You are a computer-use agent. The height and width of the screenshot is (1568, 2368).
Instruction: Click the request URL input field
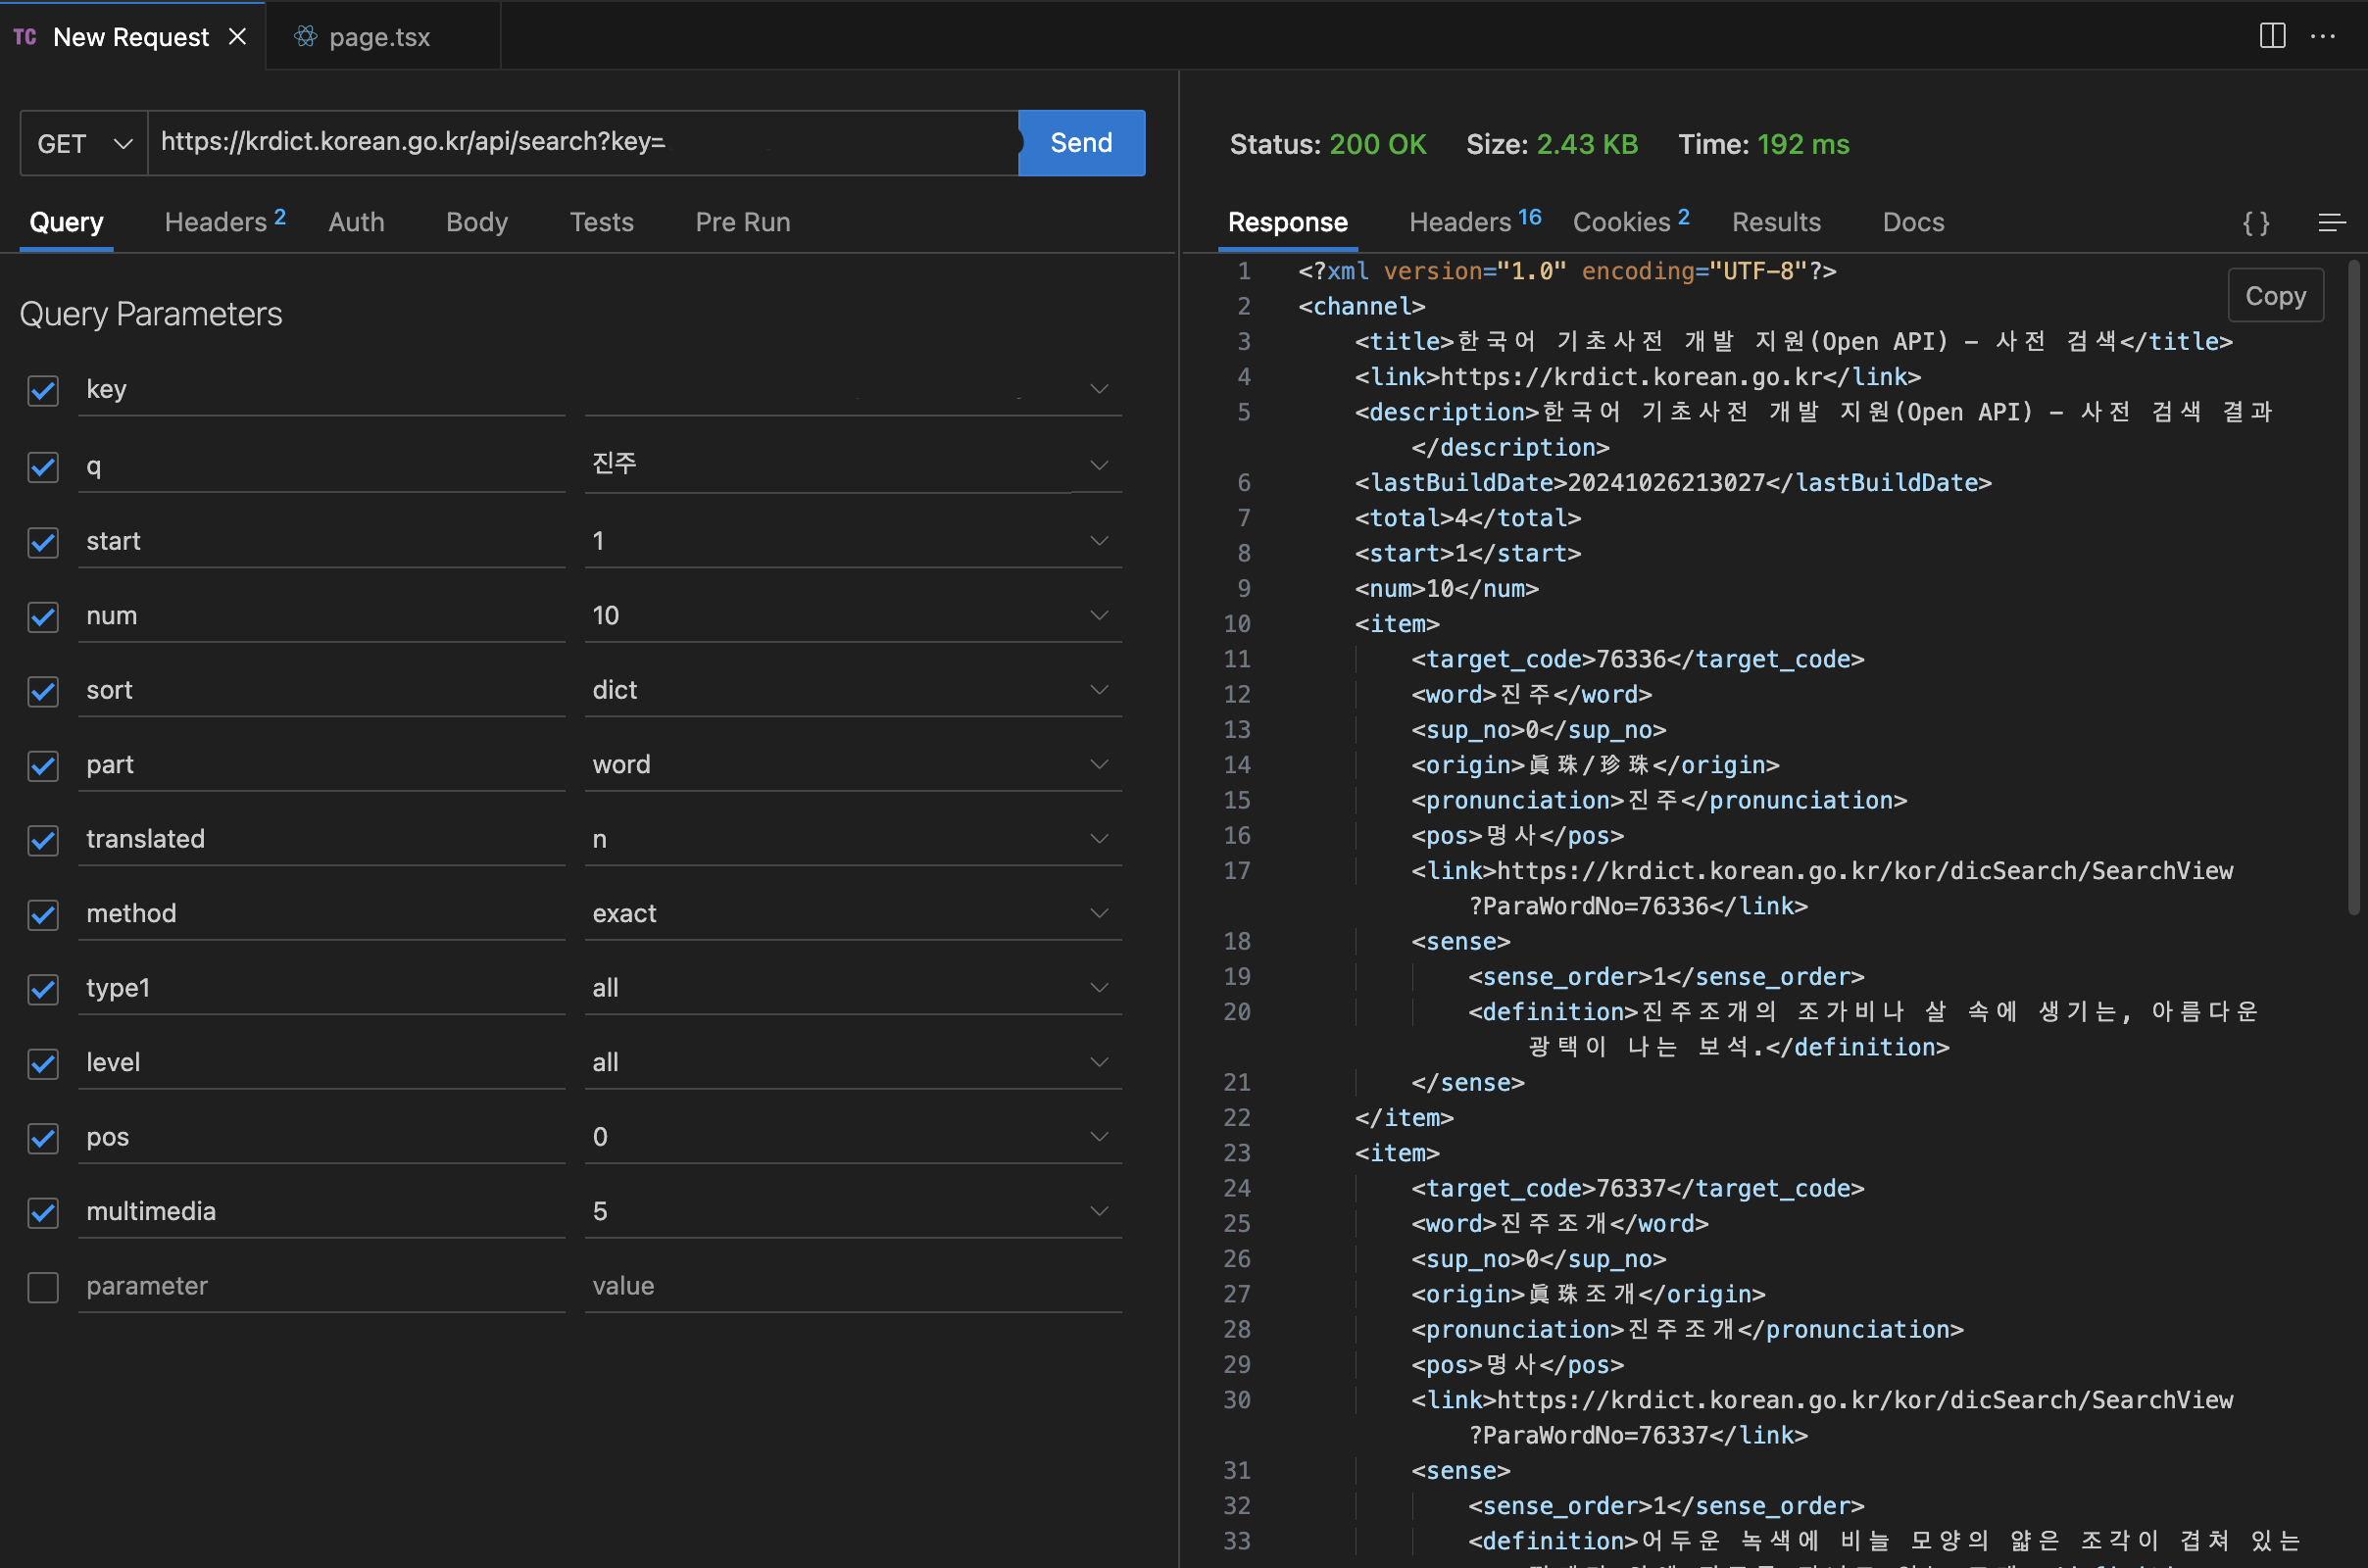[x=580, y=142]
